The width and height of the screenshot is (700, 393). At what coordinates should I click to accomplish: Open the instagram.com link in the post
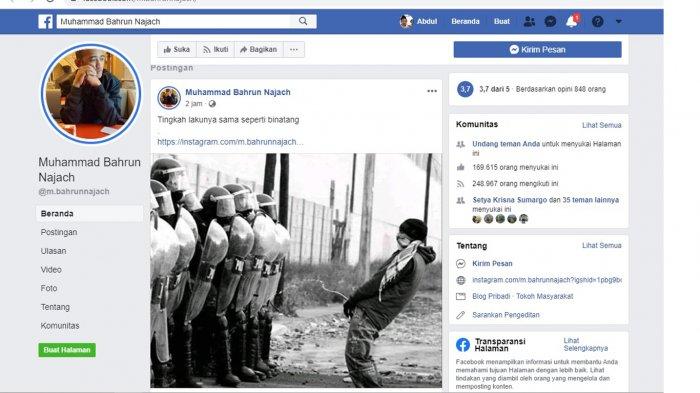point(230,142)
